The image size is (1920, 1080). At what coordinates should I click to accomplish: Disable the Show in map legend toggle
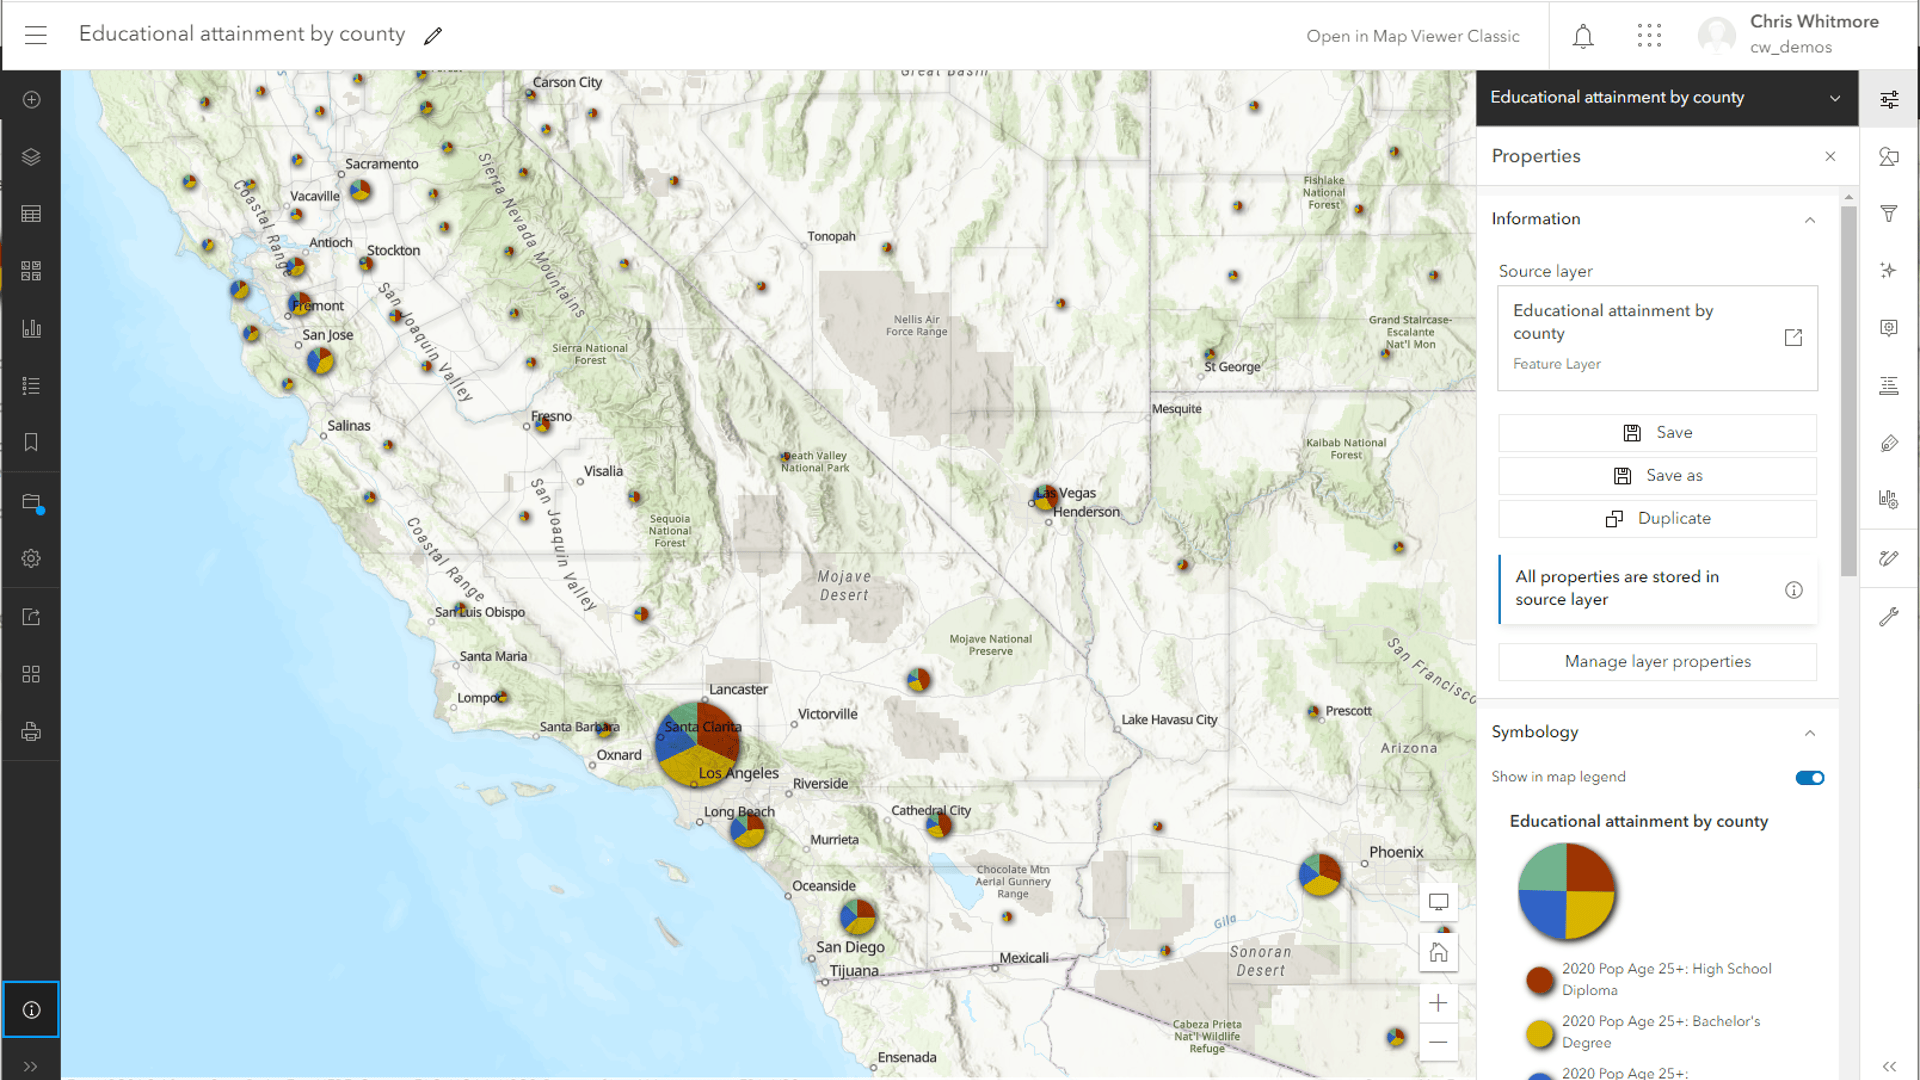click(1810, 777)
